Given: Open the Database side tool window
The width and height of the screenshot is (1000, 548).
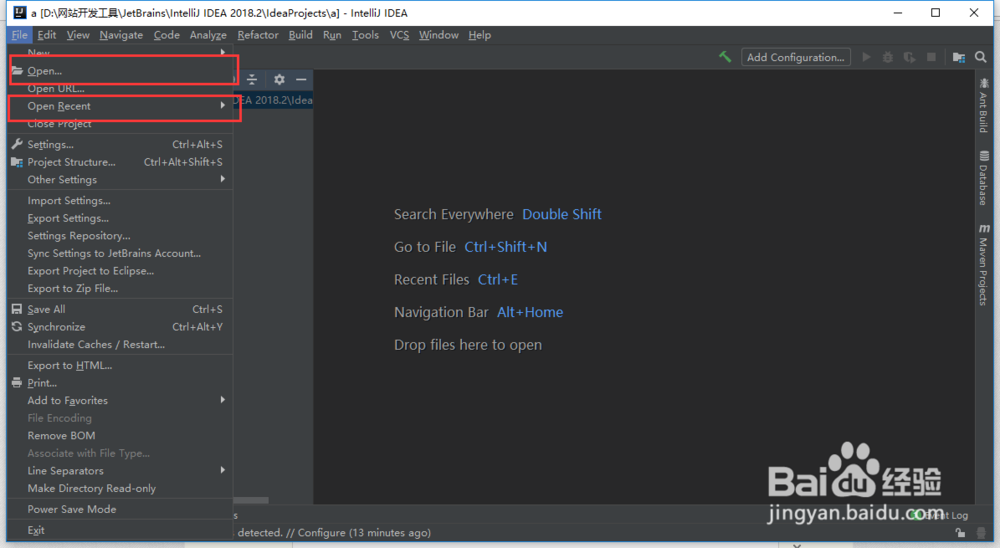Looking at the screenshot, I should pos(984,178).
